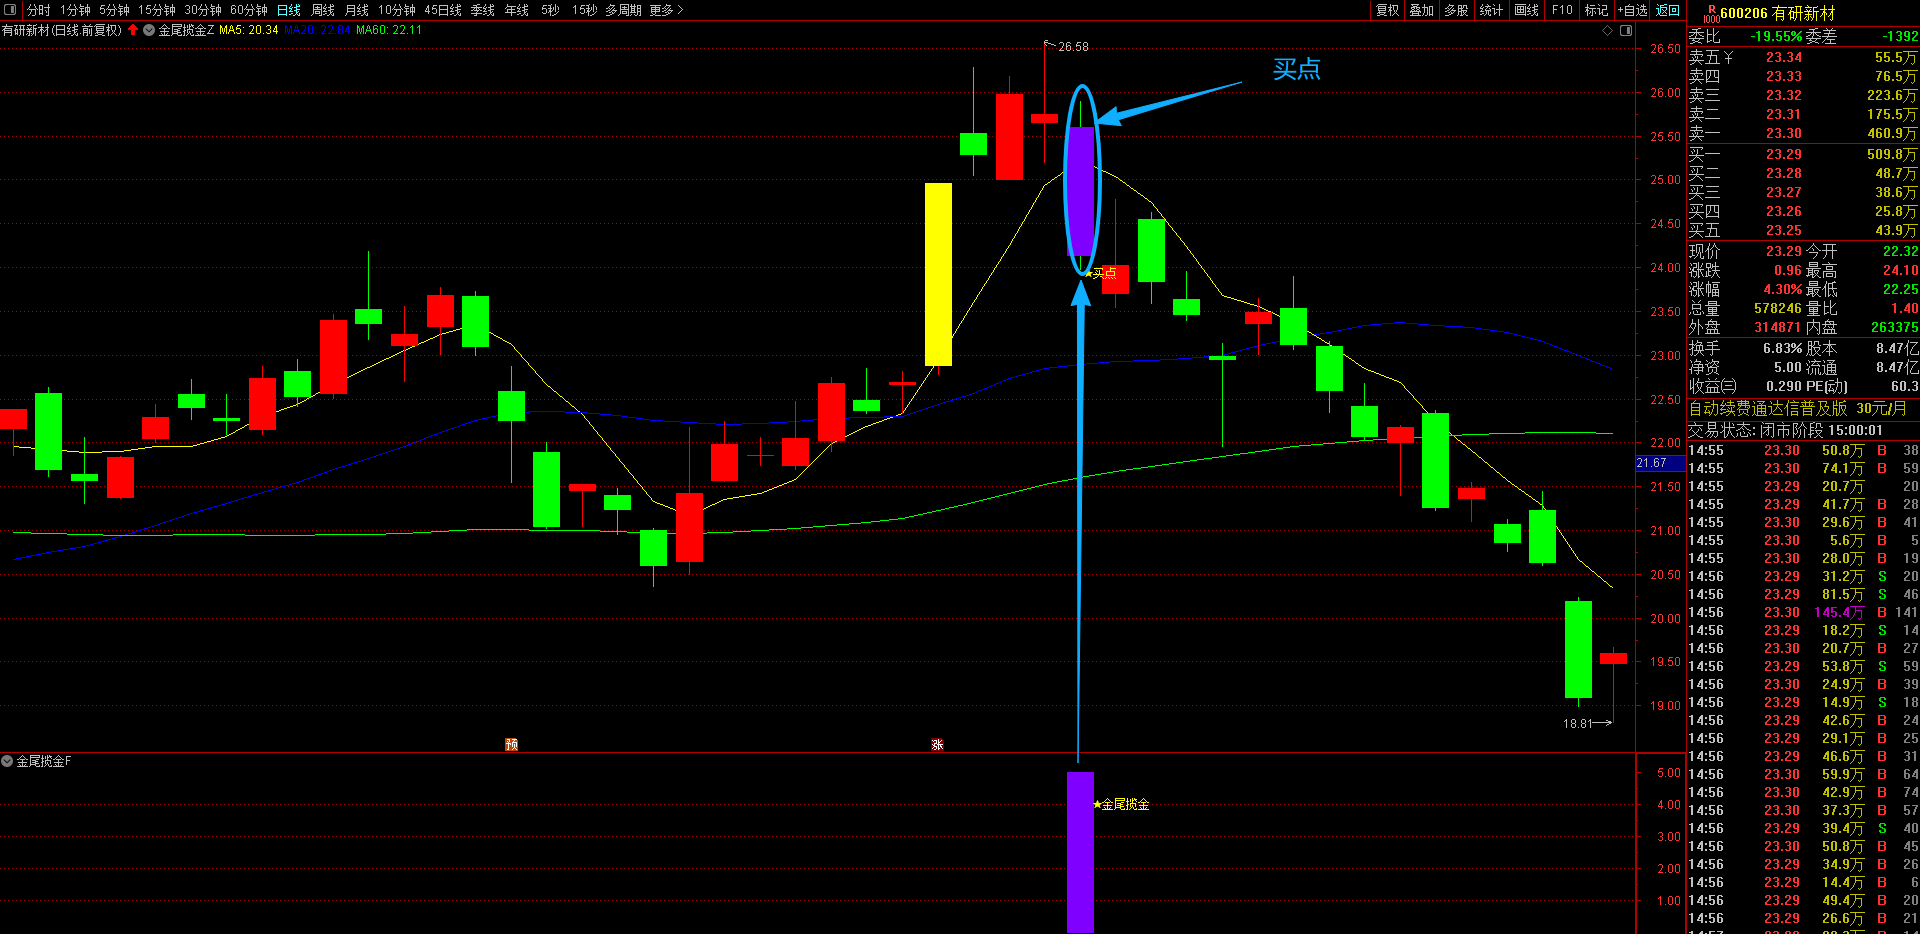This screenshot has height=934, width=1920.
Task: Click the tall yellow candlestick
Action: [938, 274]
